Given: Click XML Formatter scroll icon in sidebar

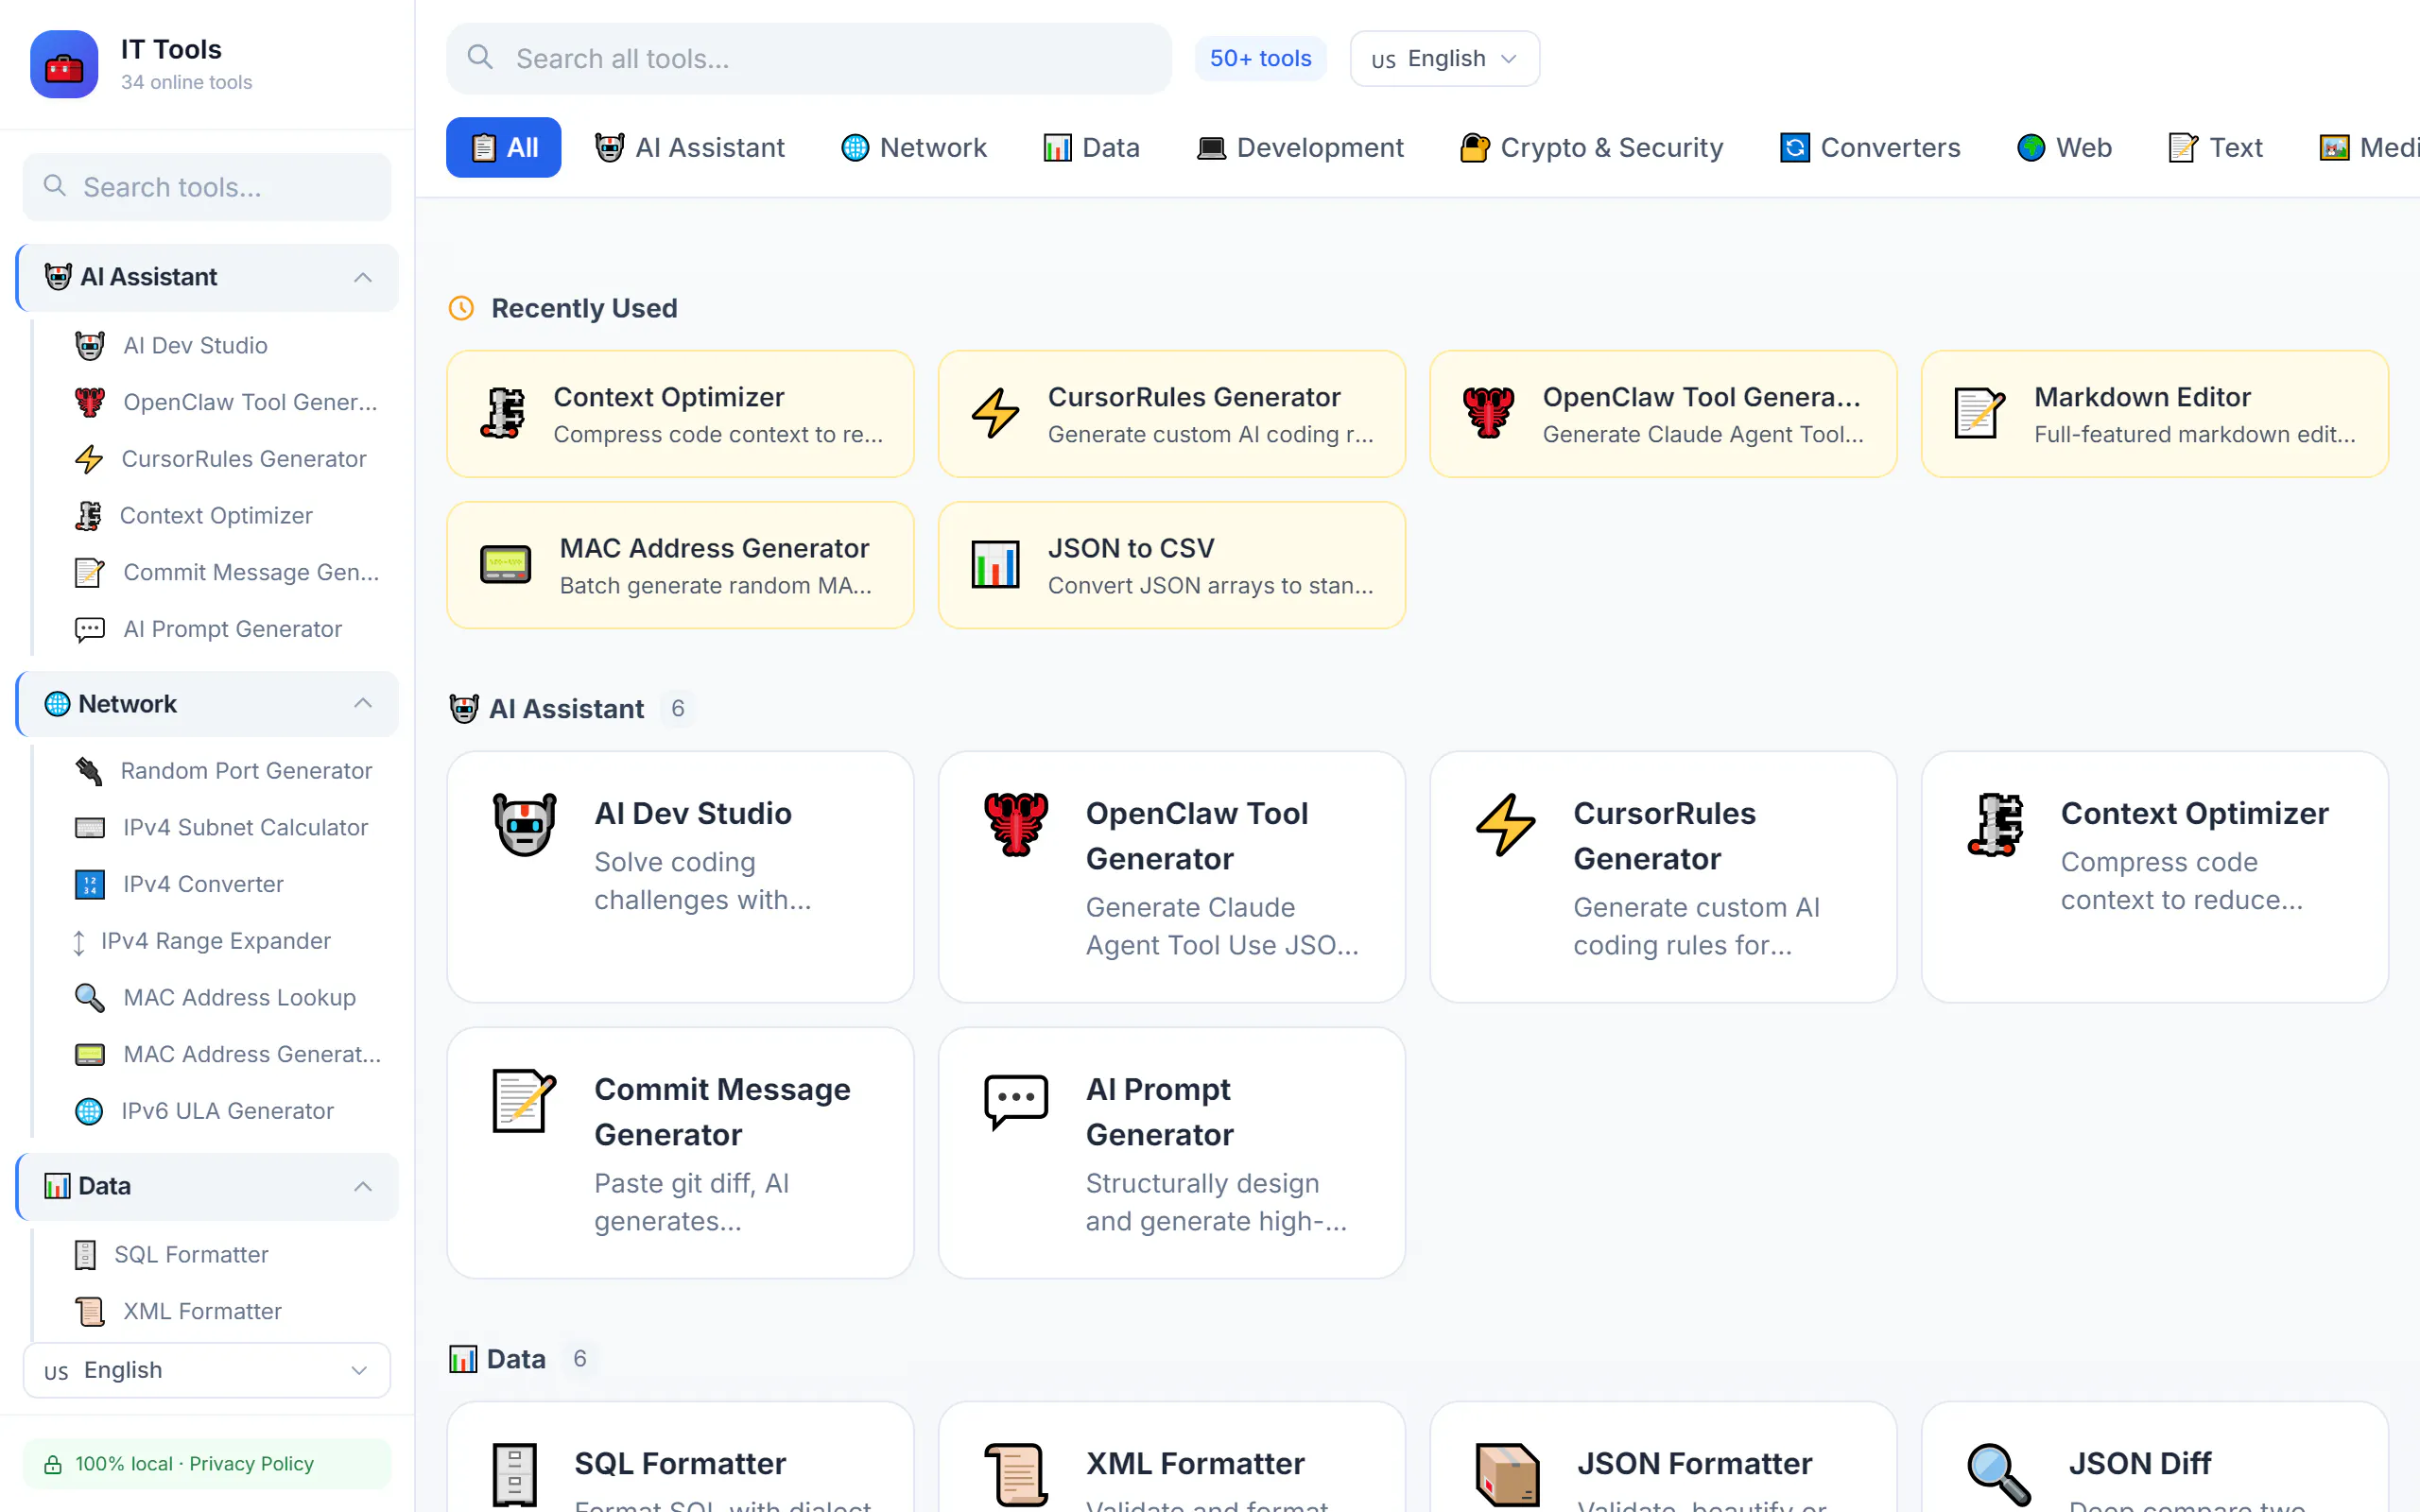Looking at the screenshot, I should click(x=90, y=1311).
